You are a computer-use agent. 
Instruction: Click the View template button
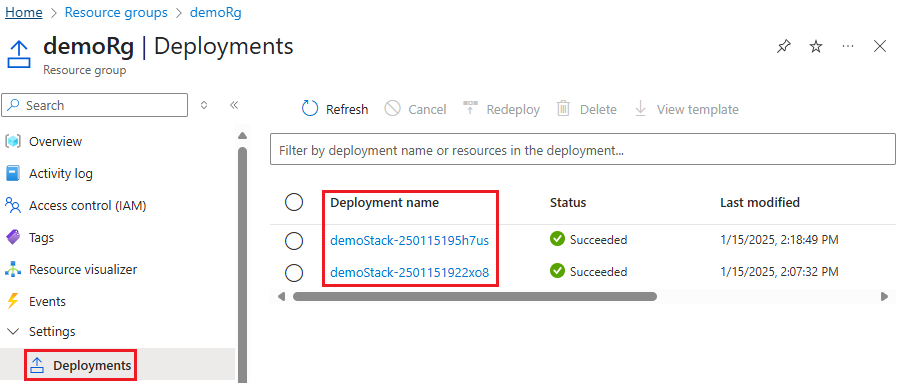pyautogui.click(x=686, y=109)
